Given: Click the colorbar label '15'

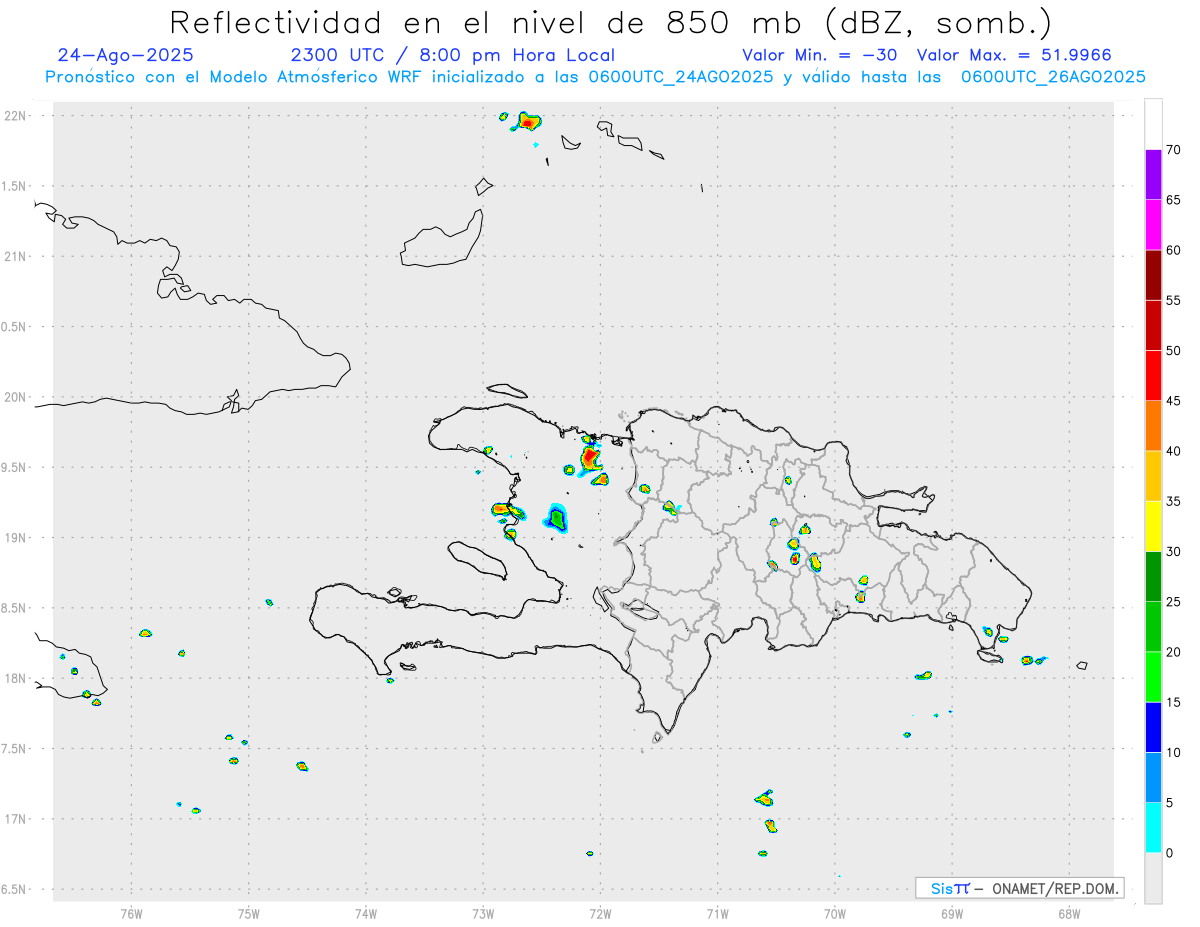Looking at the screenshot, I should point(1173,703).
